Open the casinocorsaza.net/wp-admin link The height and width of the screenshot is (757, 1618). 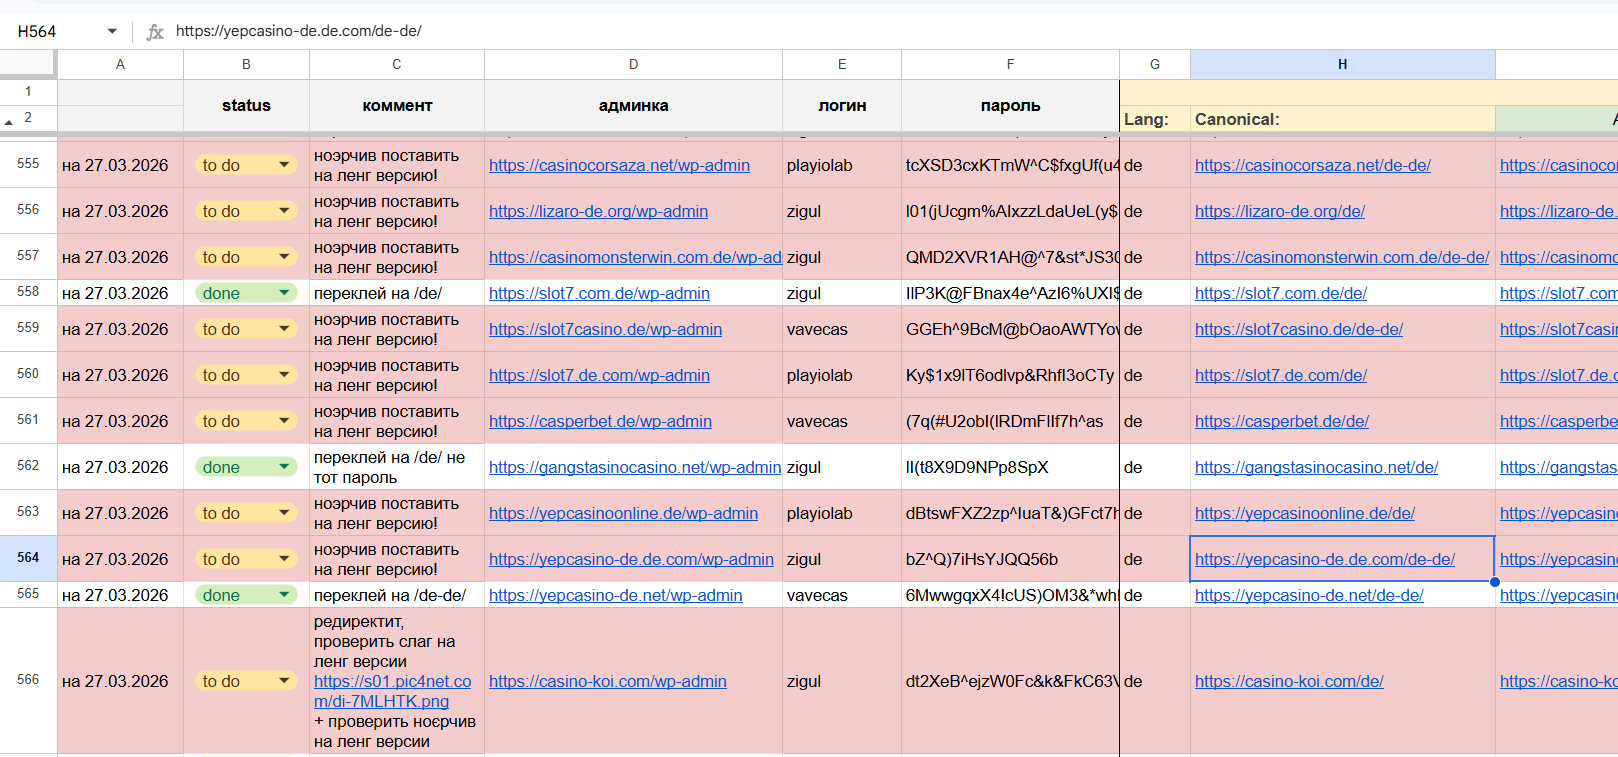click(x=619, y=165)
